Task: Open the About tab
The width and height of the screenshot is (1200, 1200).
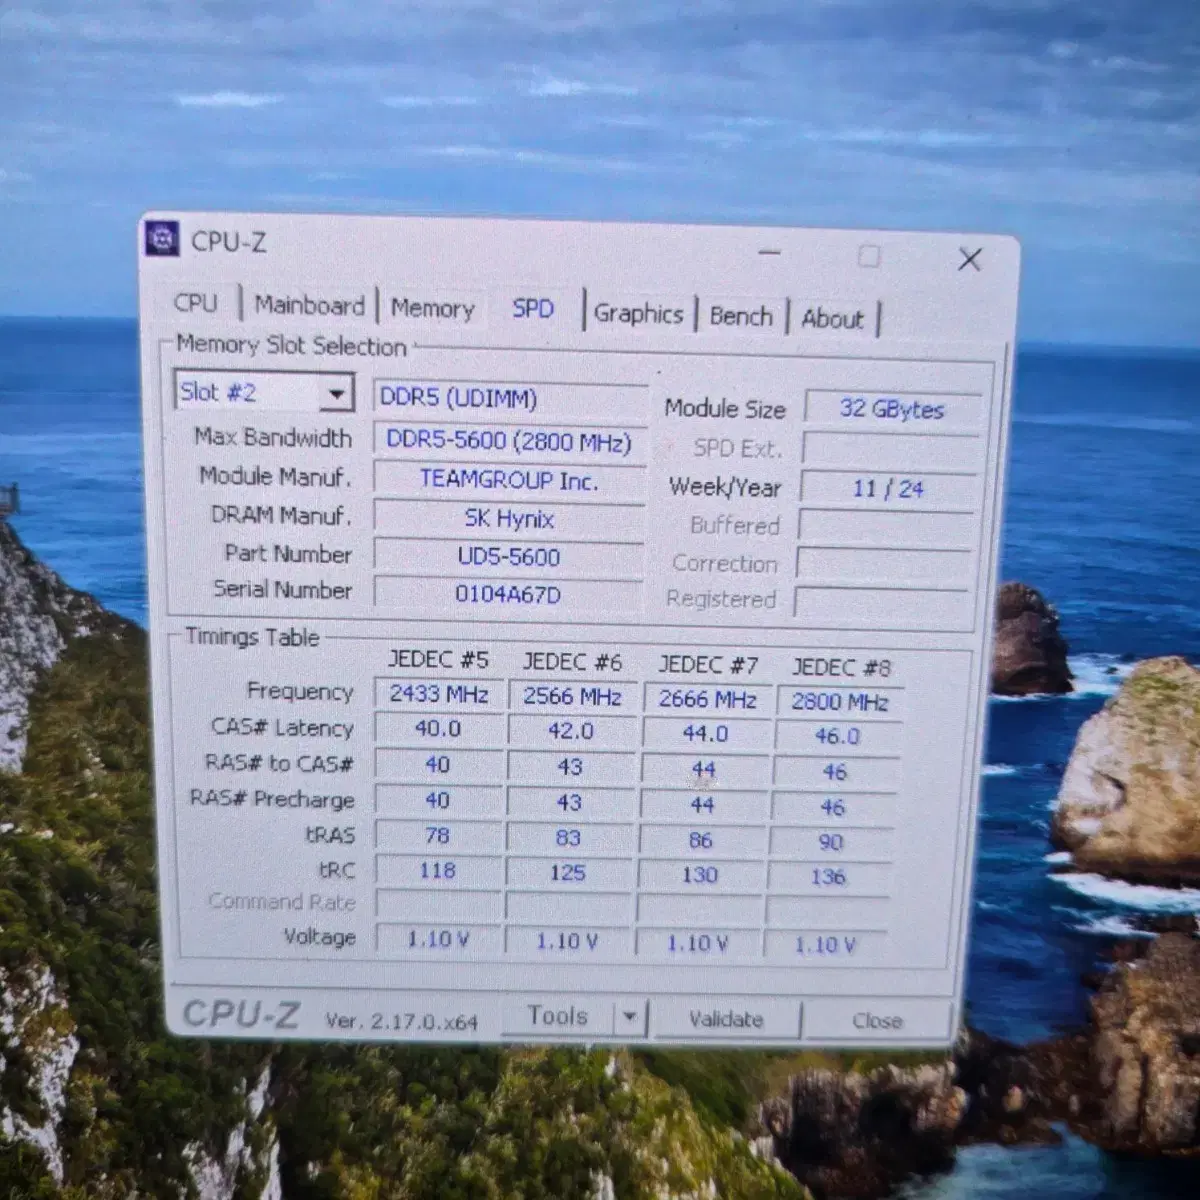Action: (x=832, y=319)
